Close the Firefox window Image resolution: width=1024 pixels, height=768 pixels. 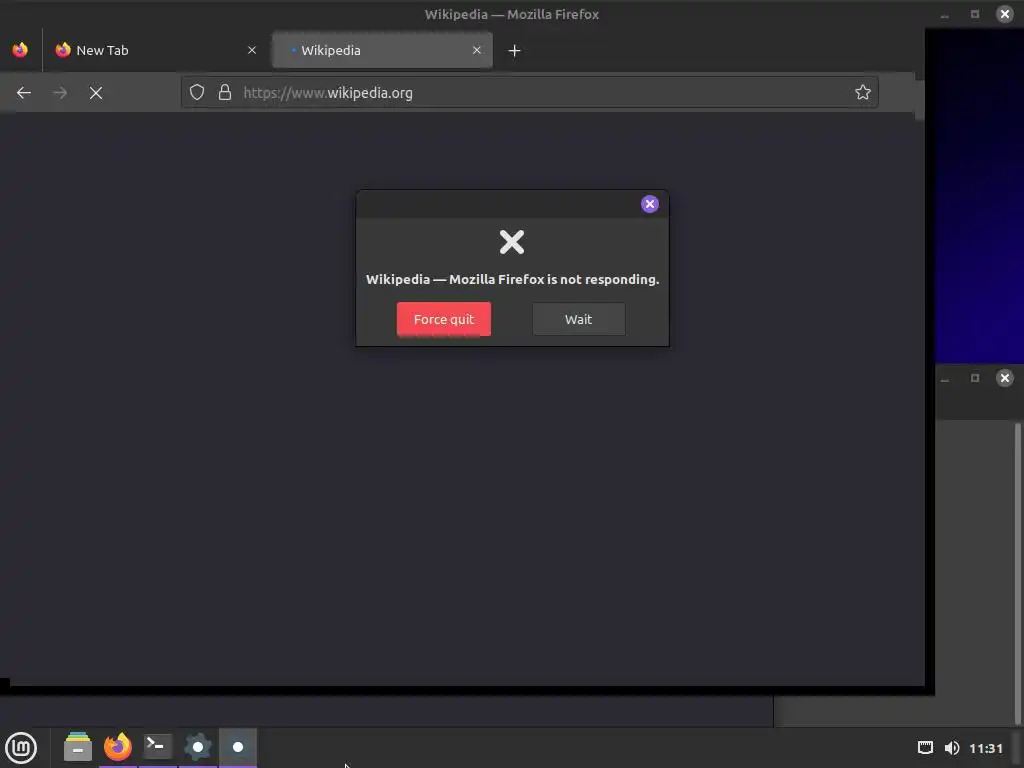click(1004, 14)
